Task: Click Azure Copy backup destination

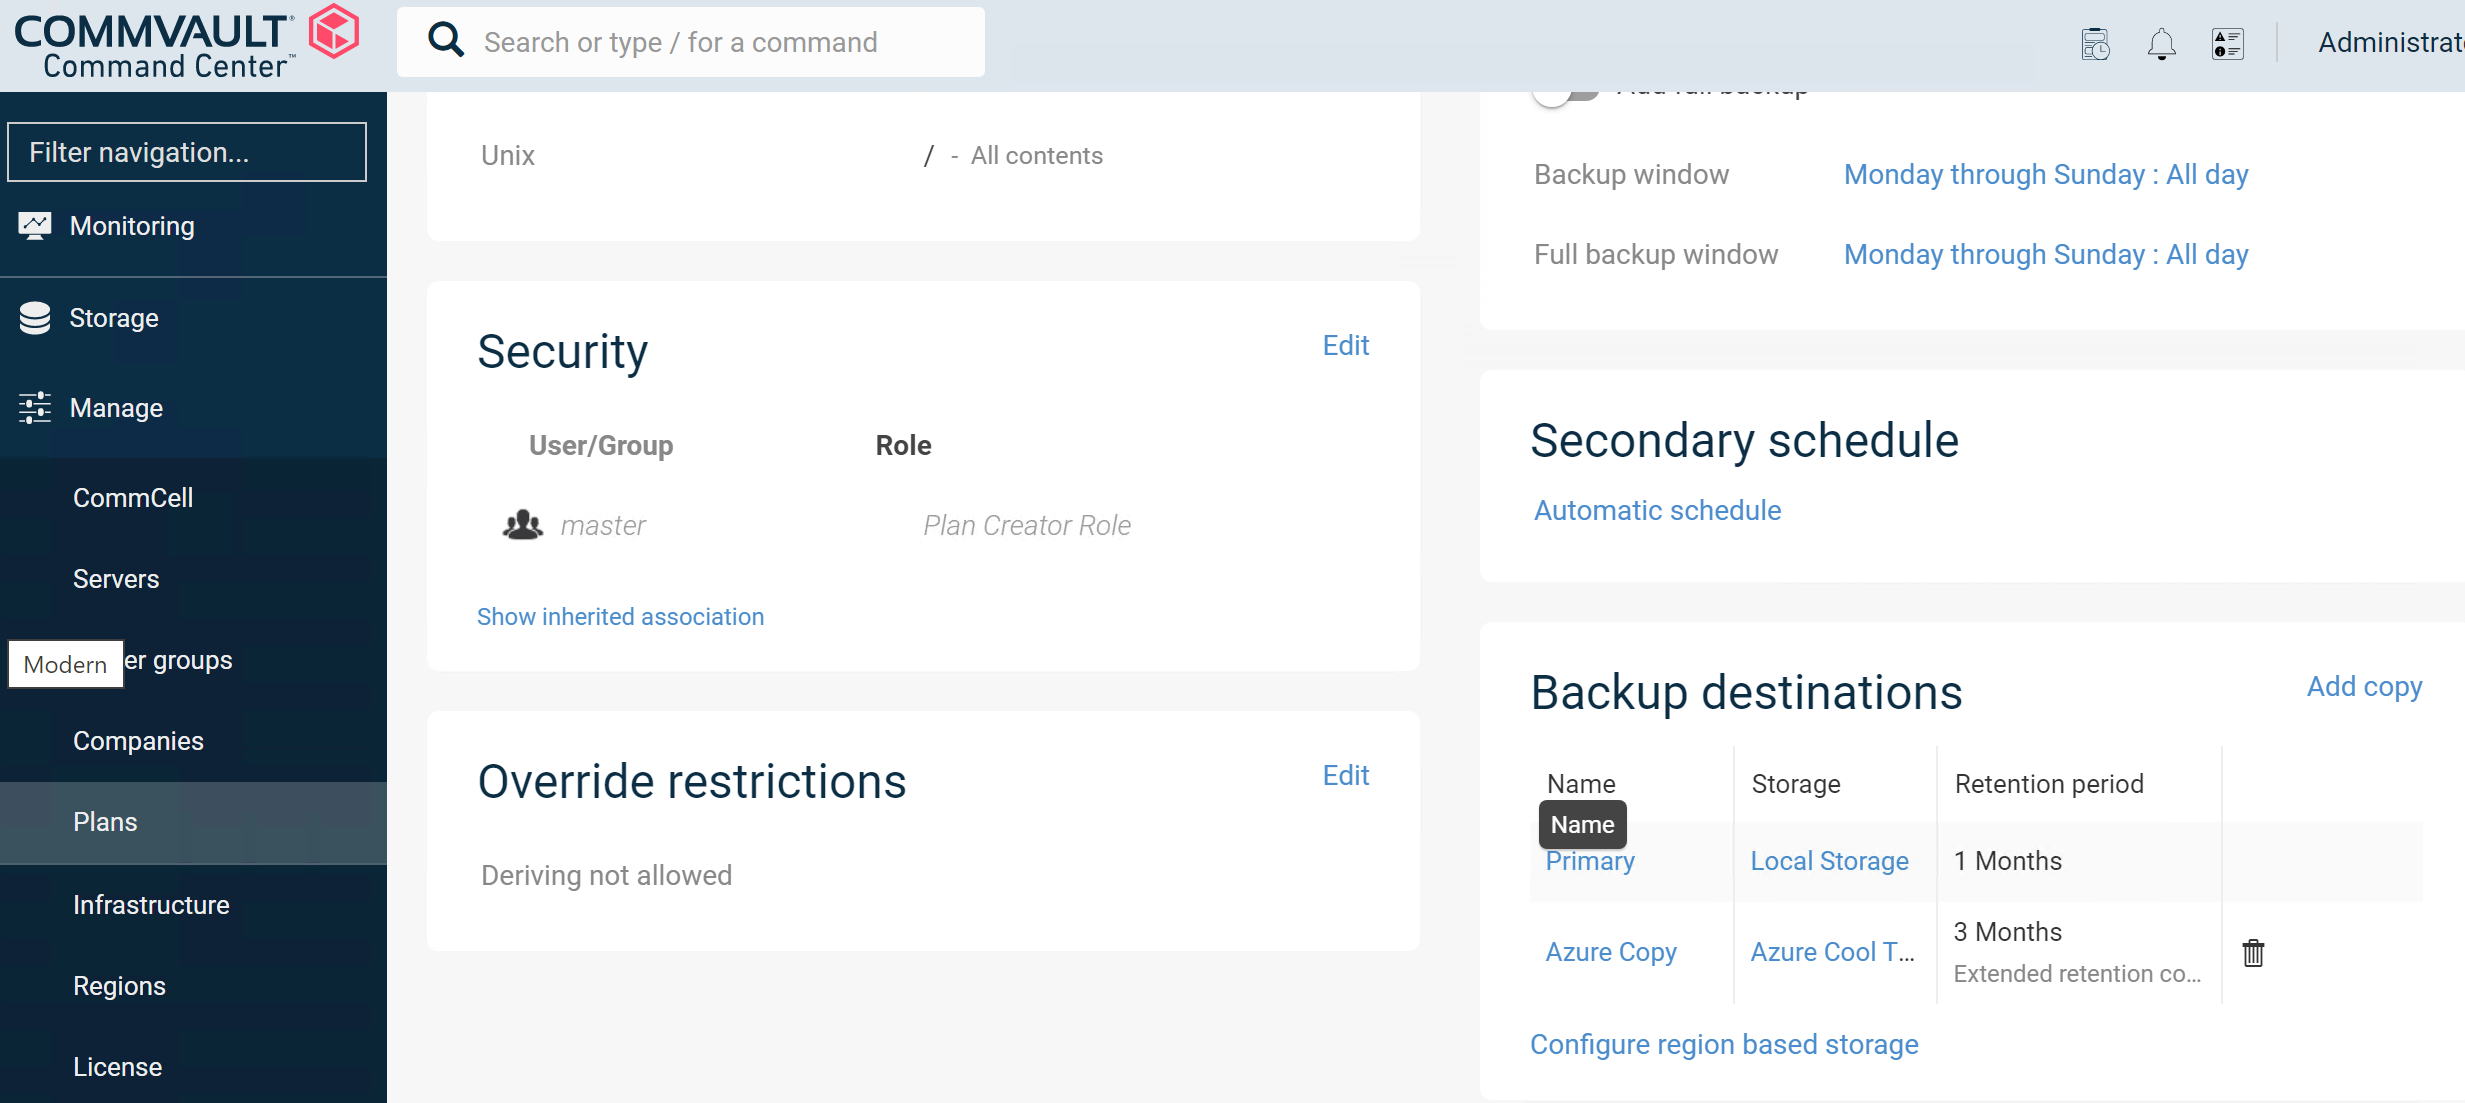Action: point(1610,951)
